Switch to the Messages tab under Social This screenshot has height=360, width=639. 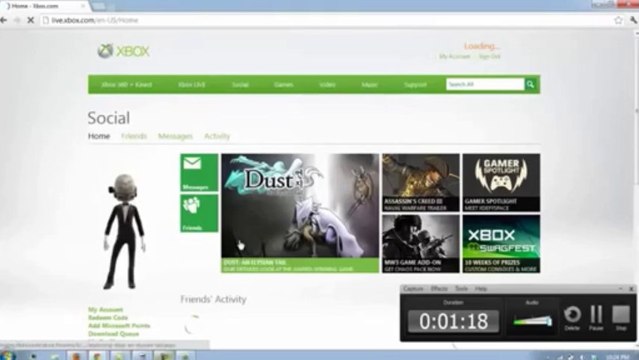coord(175,136)
